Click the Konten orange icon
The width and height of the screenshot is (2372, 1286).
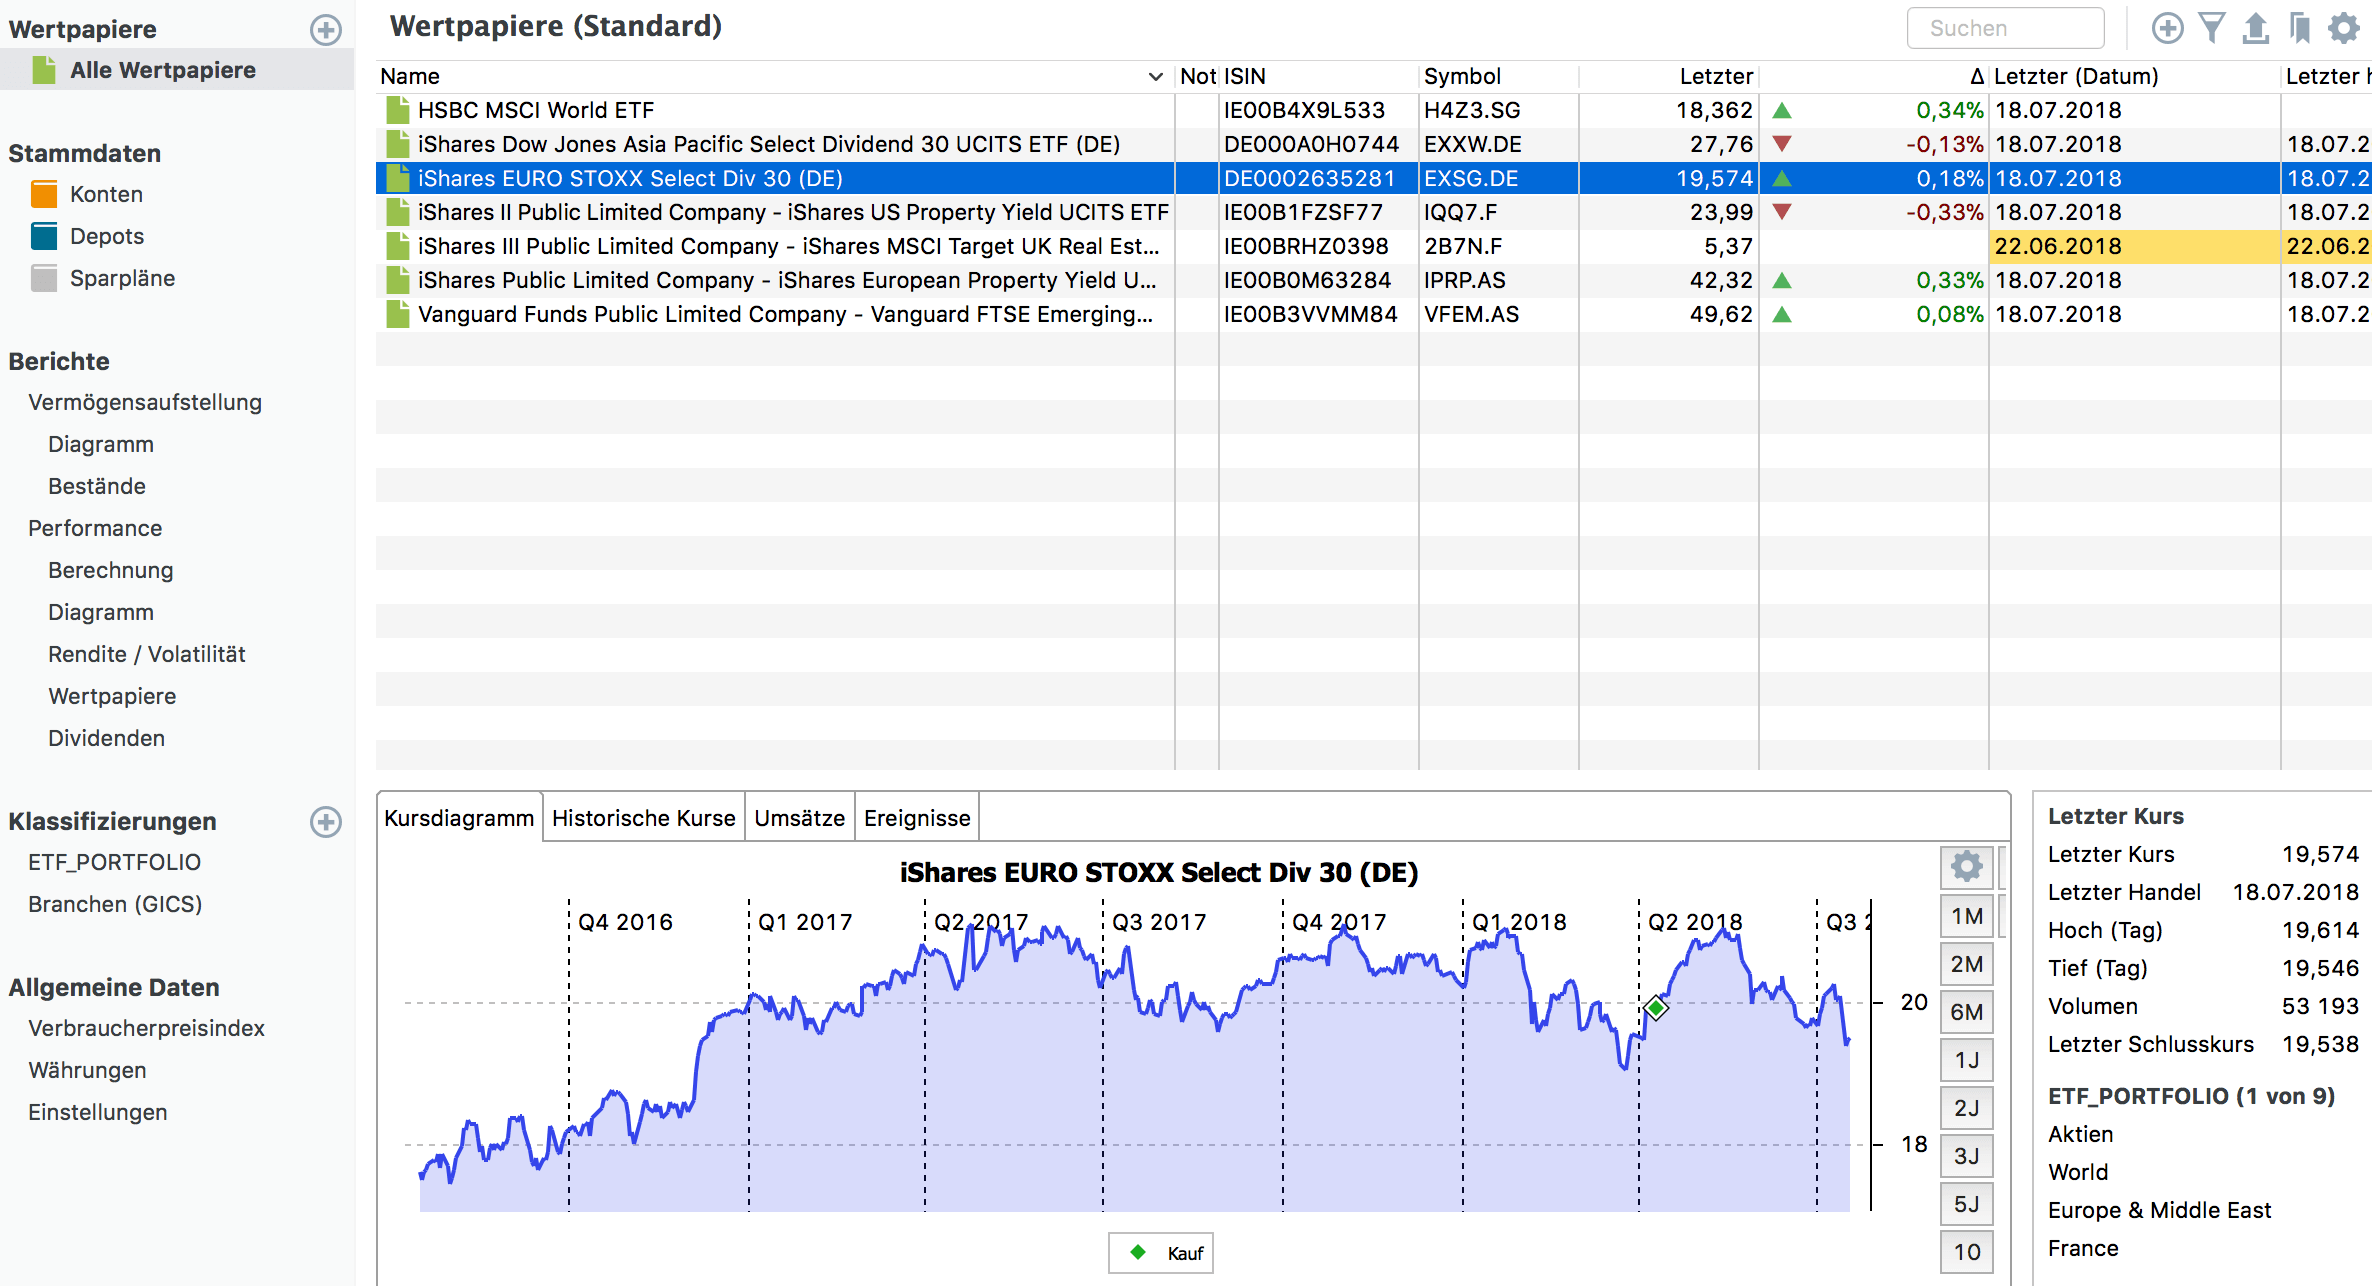tap(44, 194)
